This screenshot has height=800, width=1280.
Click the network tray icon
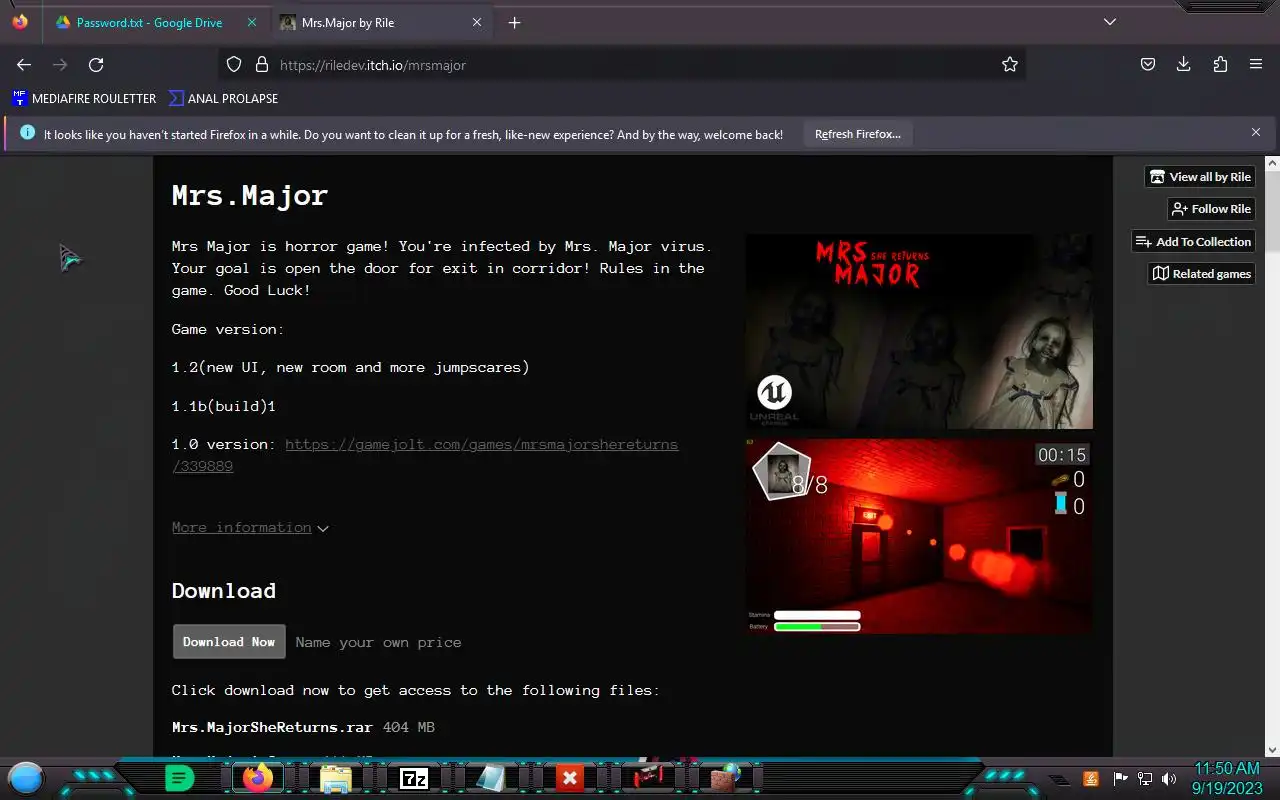[x=1145, y=778]
